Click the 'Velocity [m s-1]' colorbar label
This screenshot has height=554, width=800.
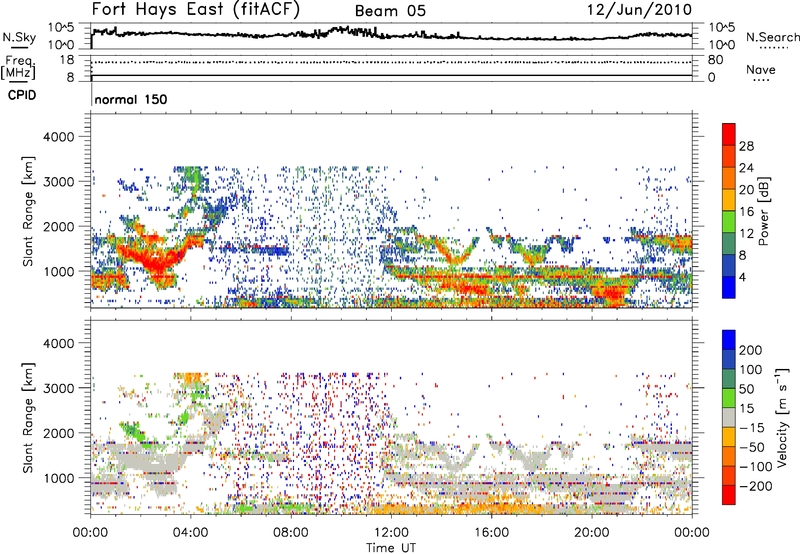click(x=781, y=417)
